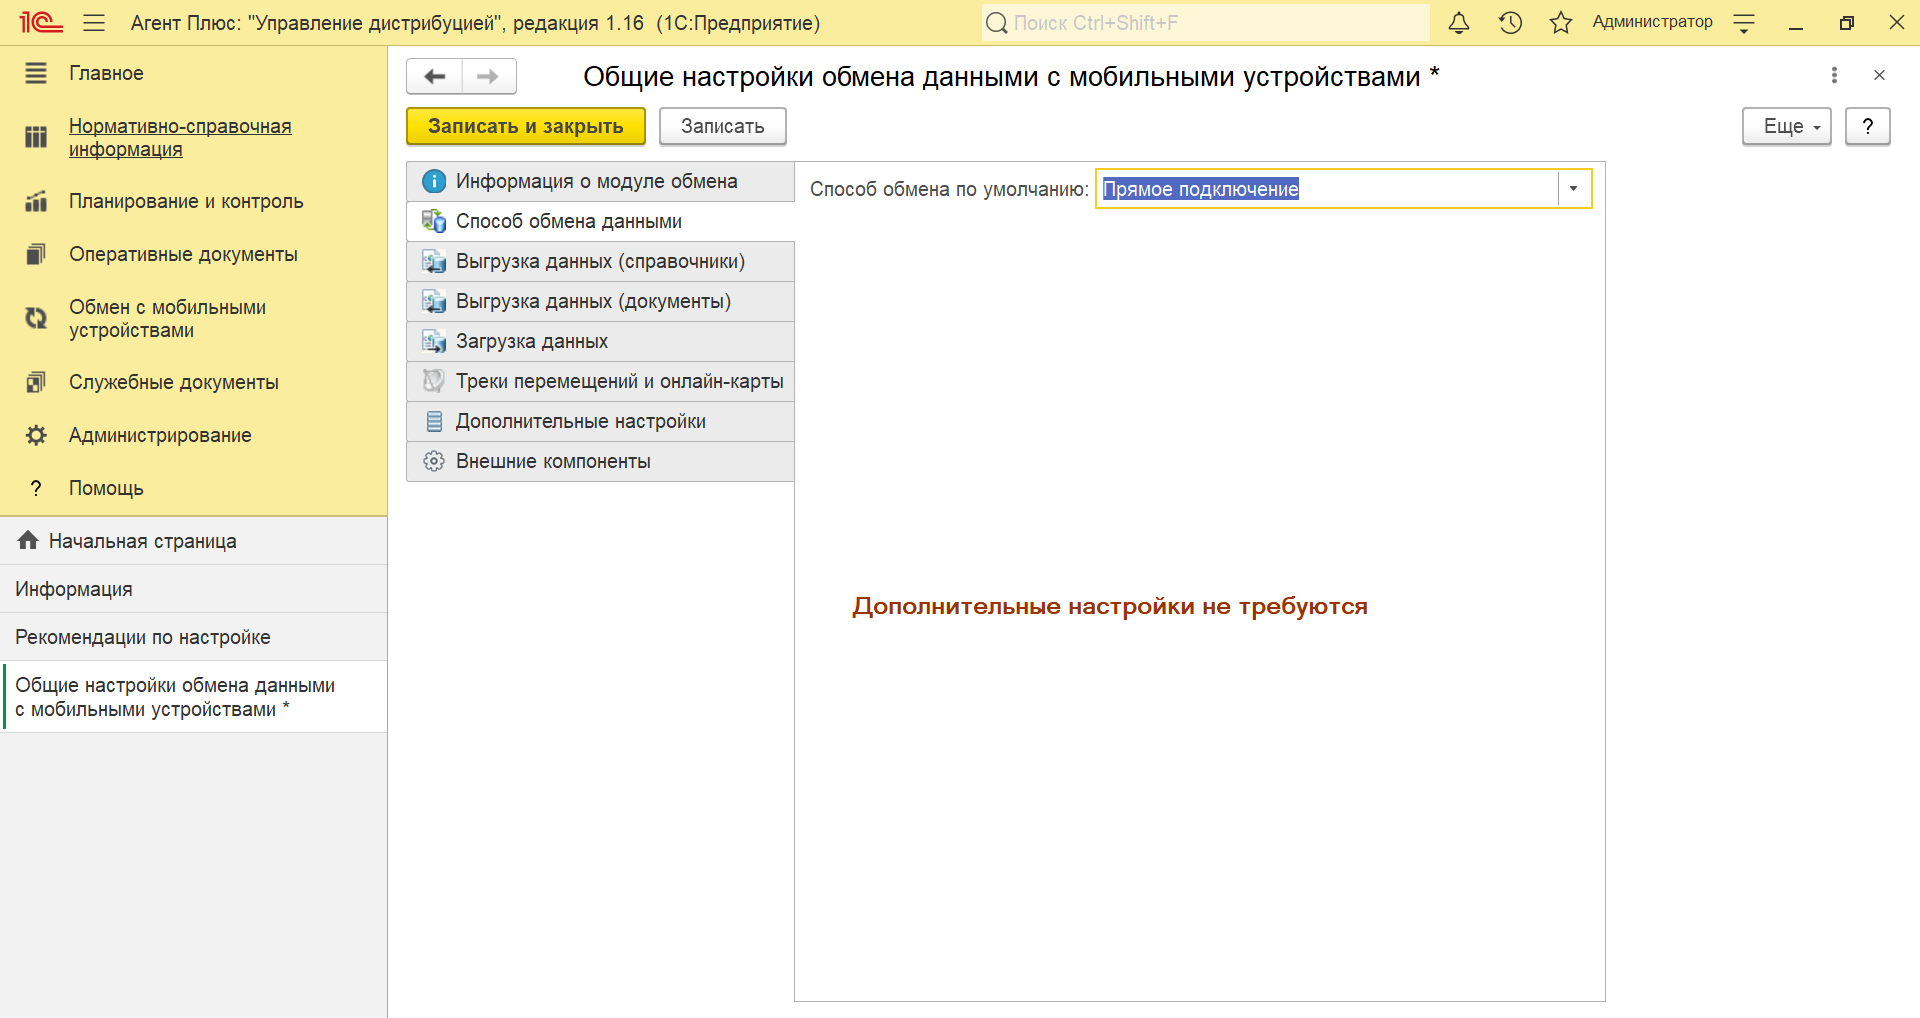Open the title bar service settings icon
The image size is (1920, 1018).
1744,23
